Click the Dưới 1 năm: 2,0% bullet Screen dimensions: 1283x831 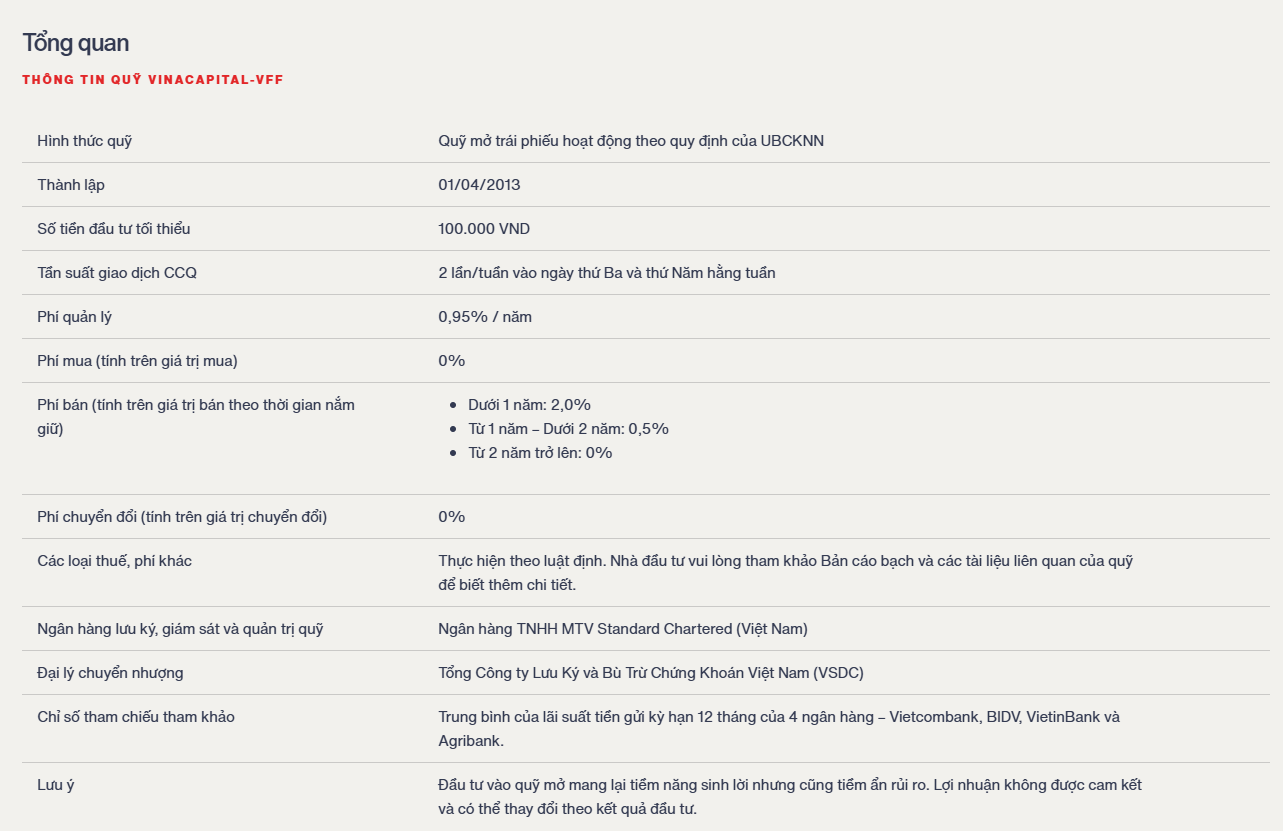(529, 405)
